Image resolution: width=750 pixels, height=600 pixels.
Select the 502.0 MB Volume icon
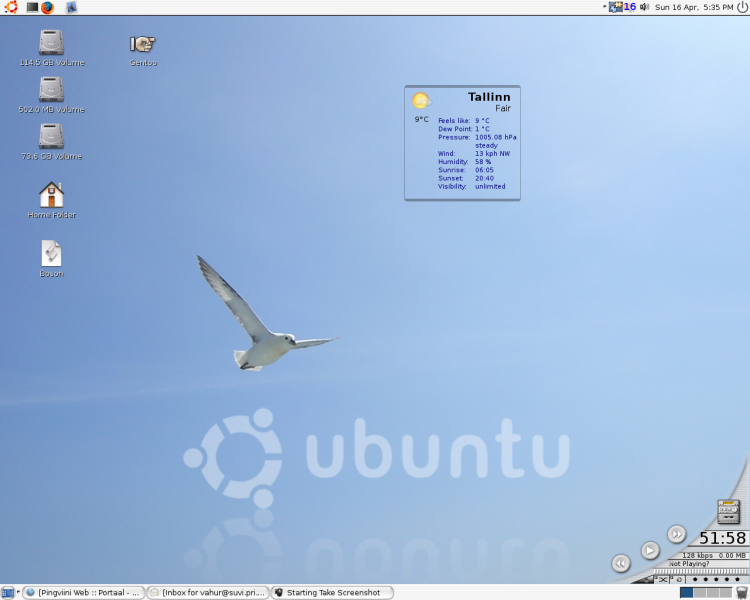[x=52, y=95]
